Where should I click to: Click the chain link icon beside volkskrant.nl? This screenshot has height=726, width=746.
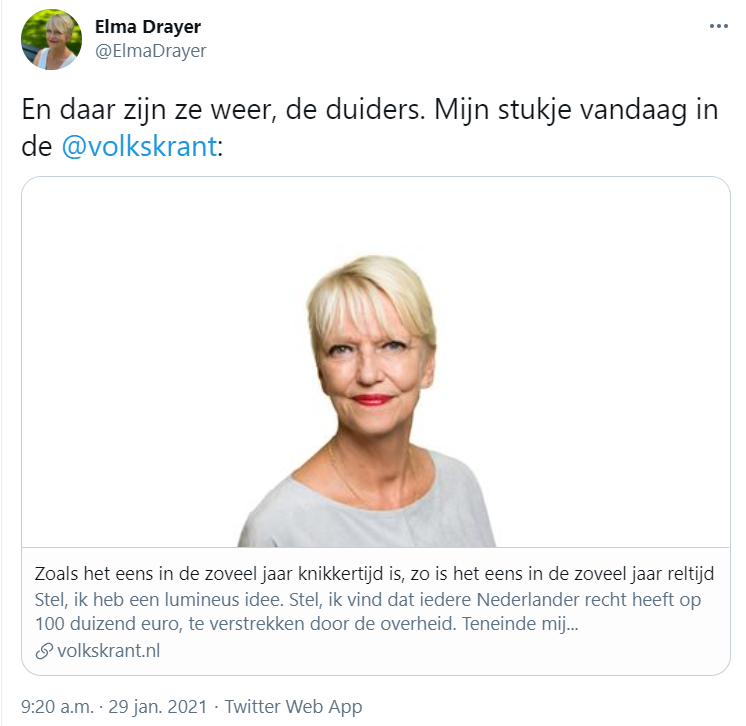pos(44,651)
